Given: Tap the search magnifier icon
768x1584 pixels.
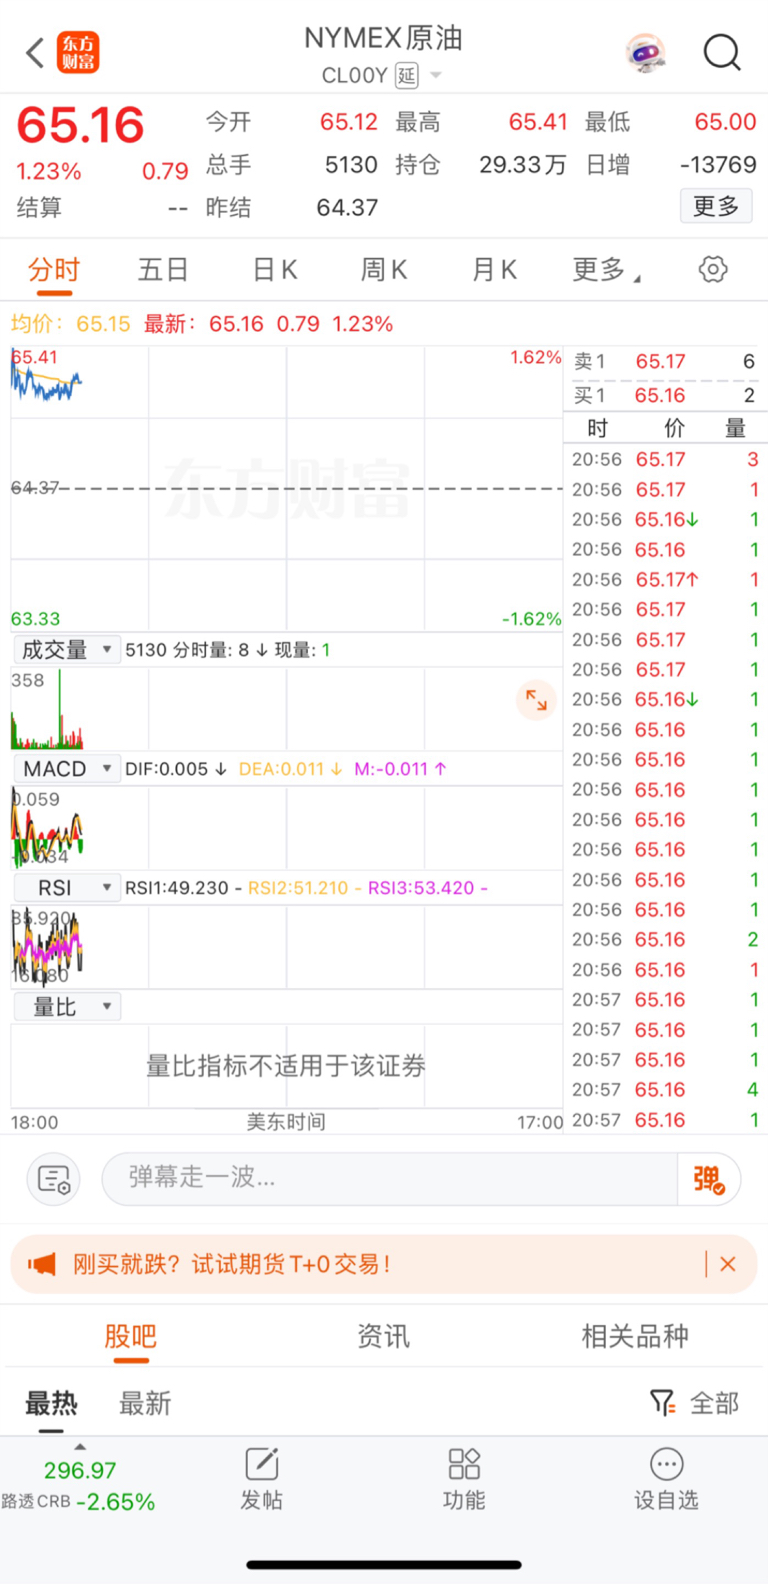Looking at the screenshot, I should 722,52.
